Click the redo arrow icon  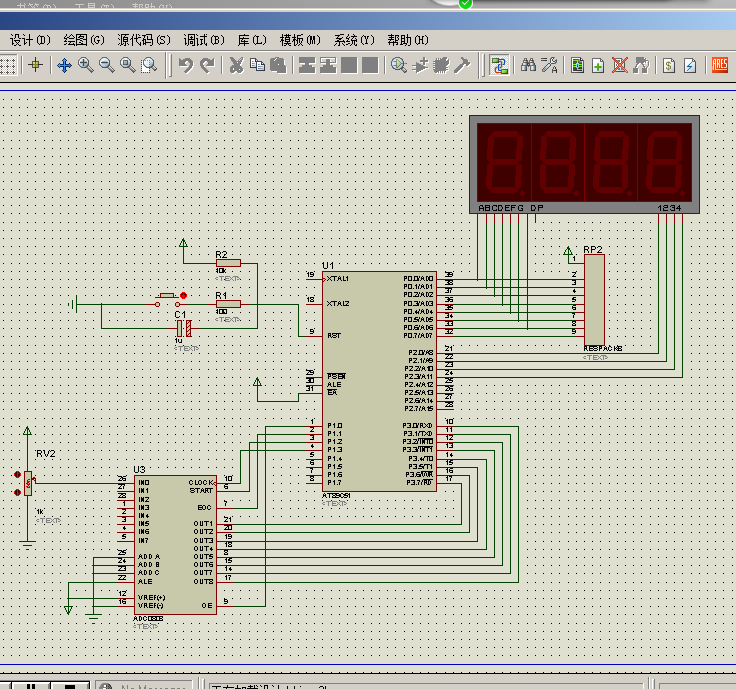point(207,65)
